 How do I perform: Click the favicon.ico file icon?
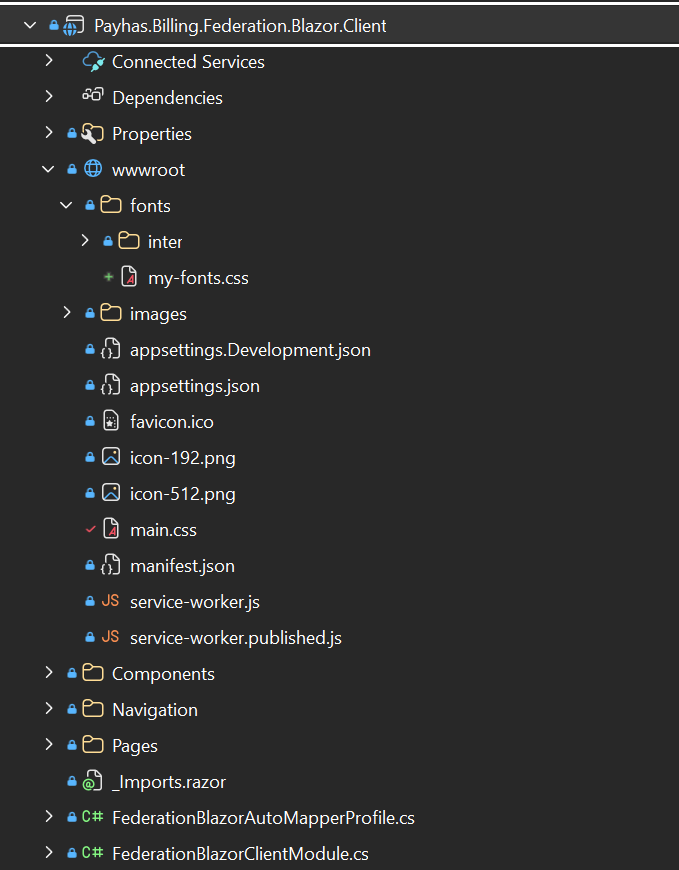click(x=111, y=421)
